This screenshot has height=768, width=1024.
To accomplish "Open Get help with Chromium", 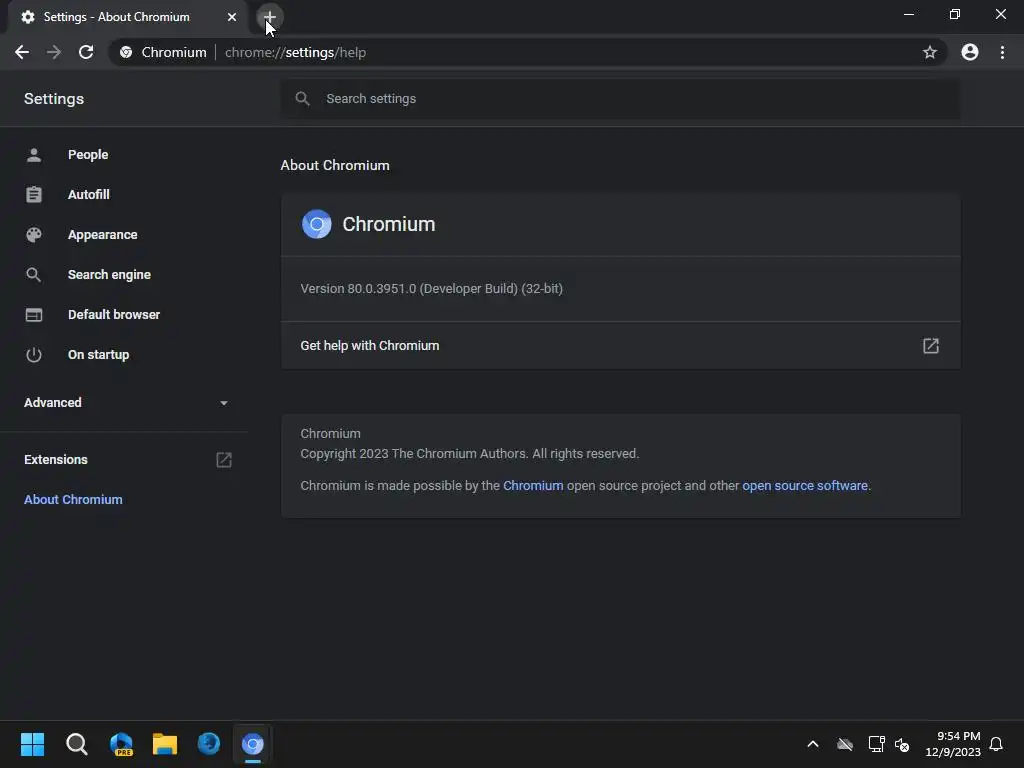I will tap(620, 345).
